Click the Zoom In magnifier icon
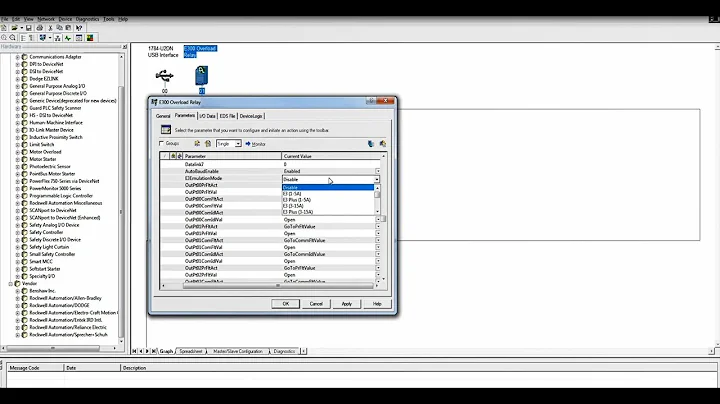This screenshot has height=404, width=720. pyautogui.click(x=4, y=38)
